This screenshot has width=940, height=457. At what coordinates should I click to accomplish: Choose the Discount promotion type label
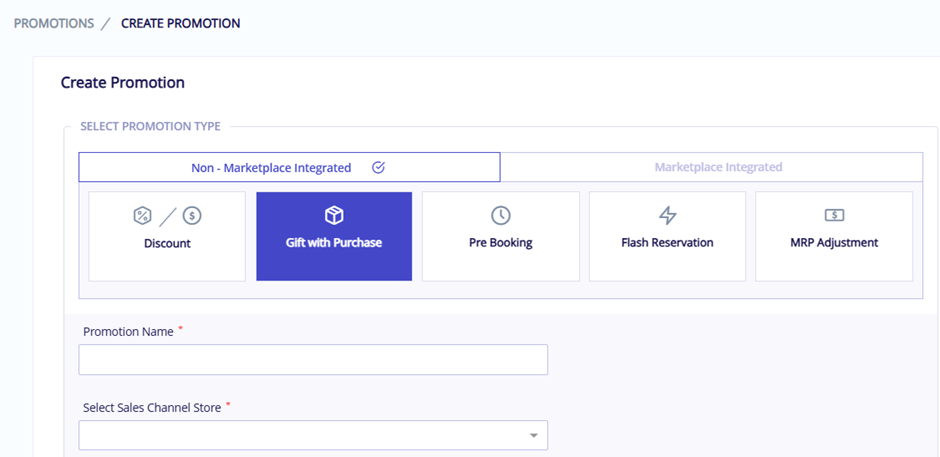167,243
